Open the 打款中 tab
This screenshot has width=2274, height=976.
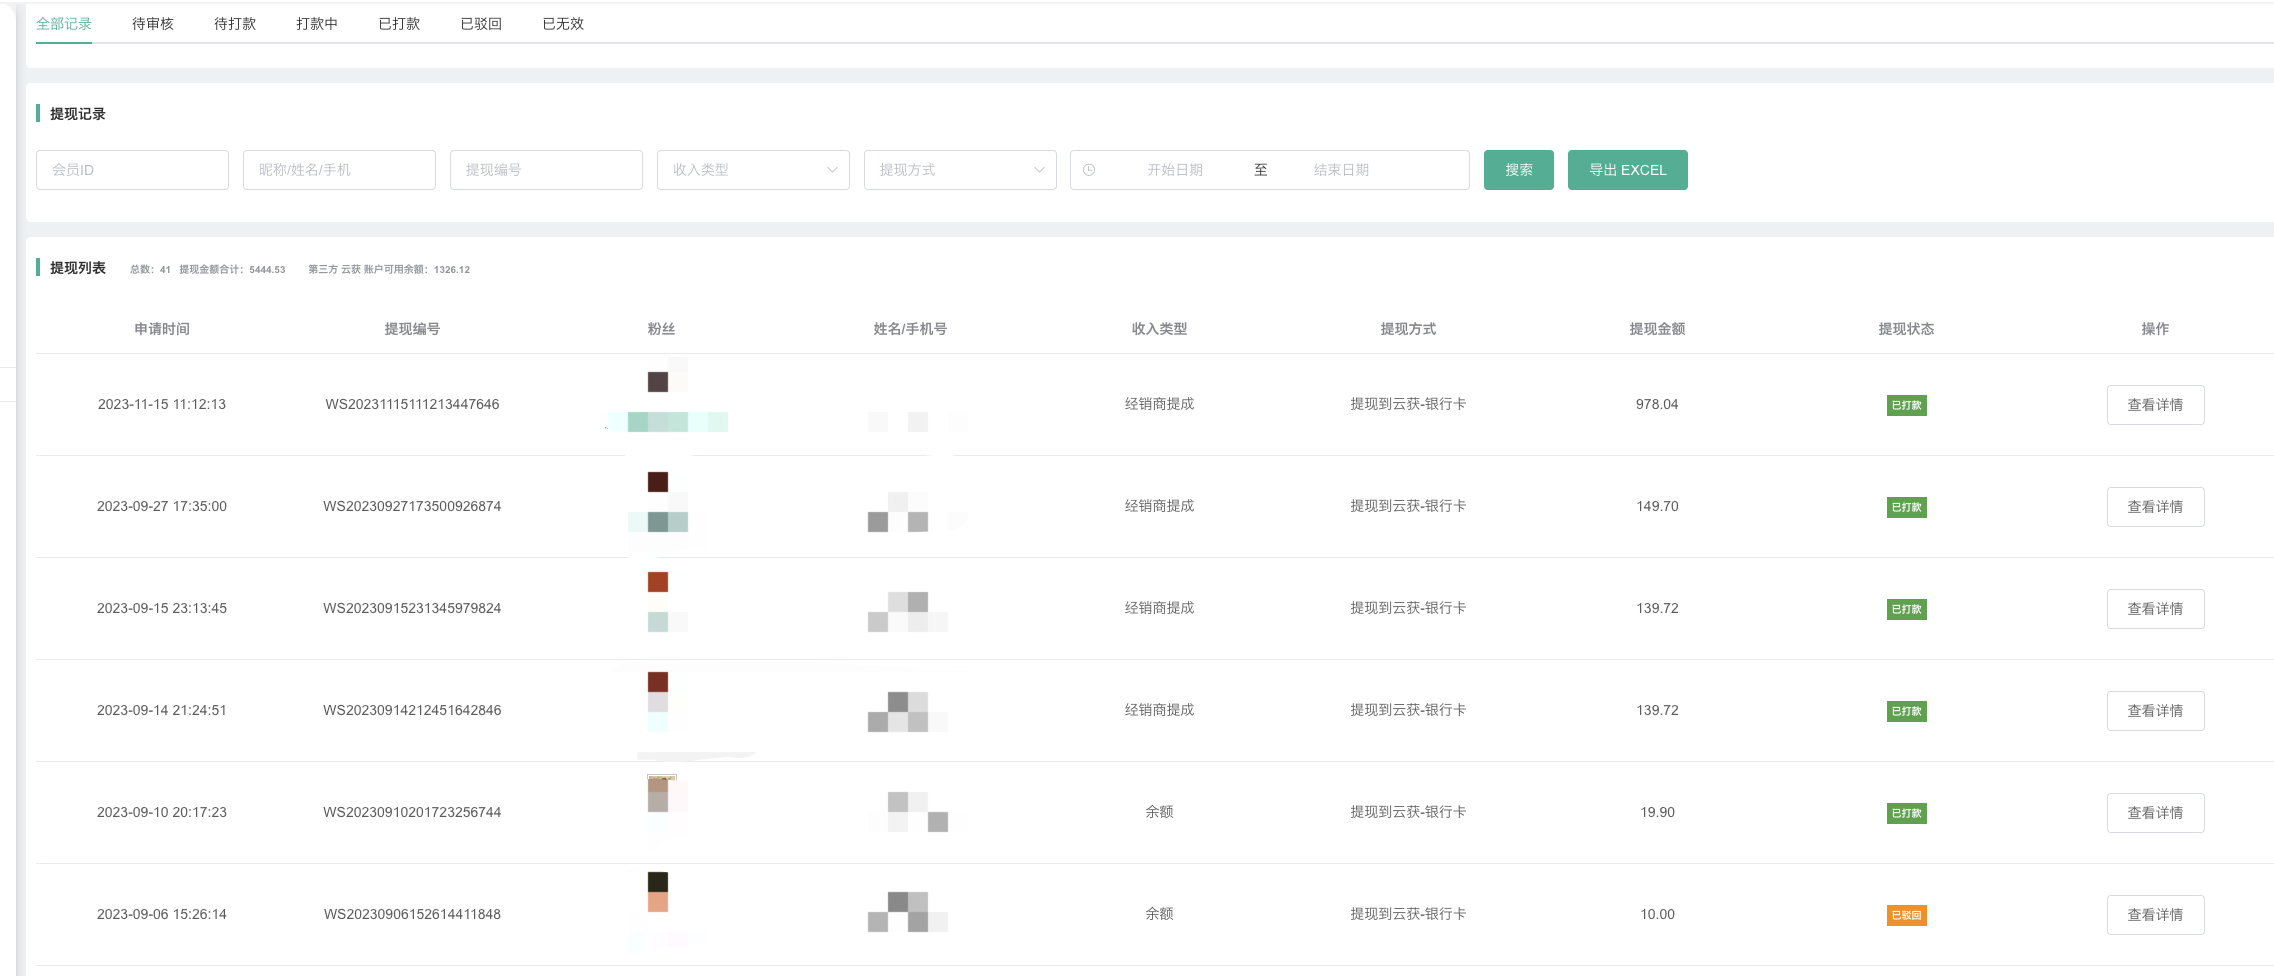pyautogui.click(x=317, y=24)
